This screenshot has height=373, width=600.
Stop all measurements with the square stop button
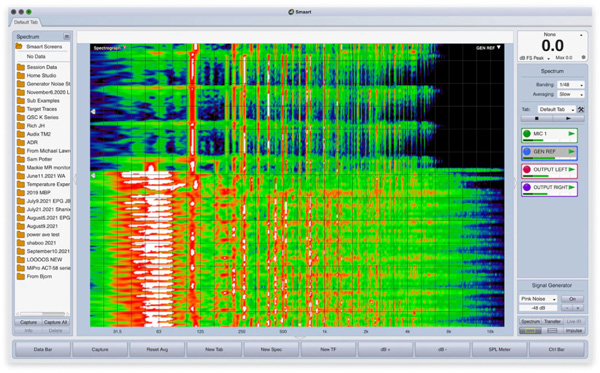(x=536, y=119)
